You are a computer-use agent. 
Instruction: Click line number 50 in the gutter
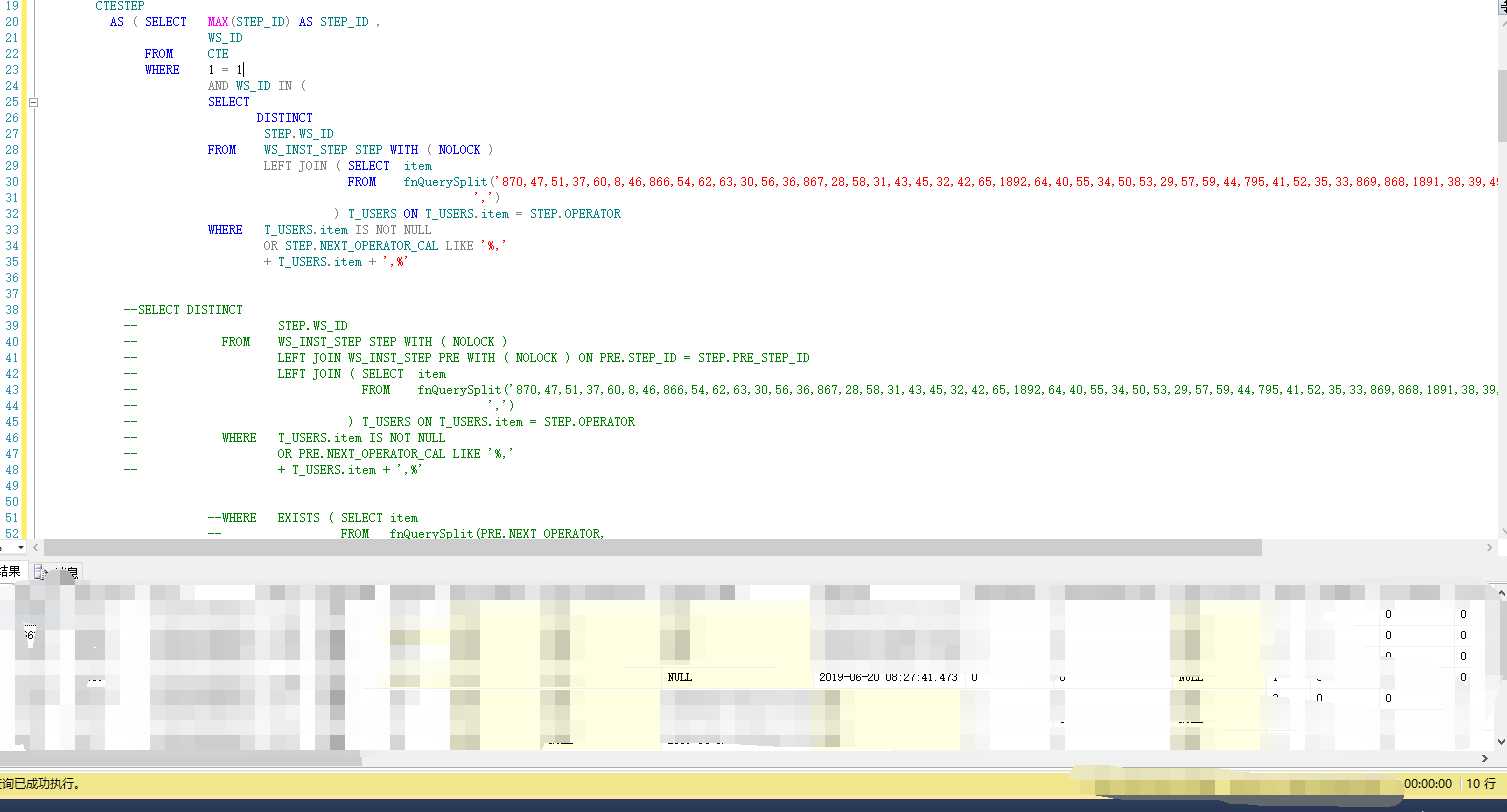(12, 502)
